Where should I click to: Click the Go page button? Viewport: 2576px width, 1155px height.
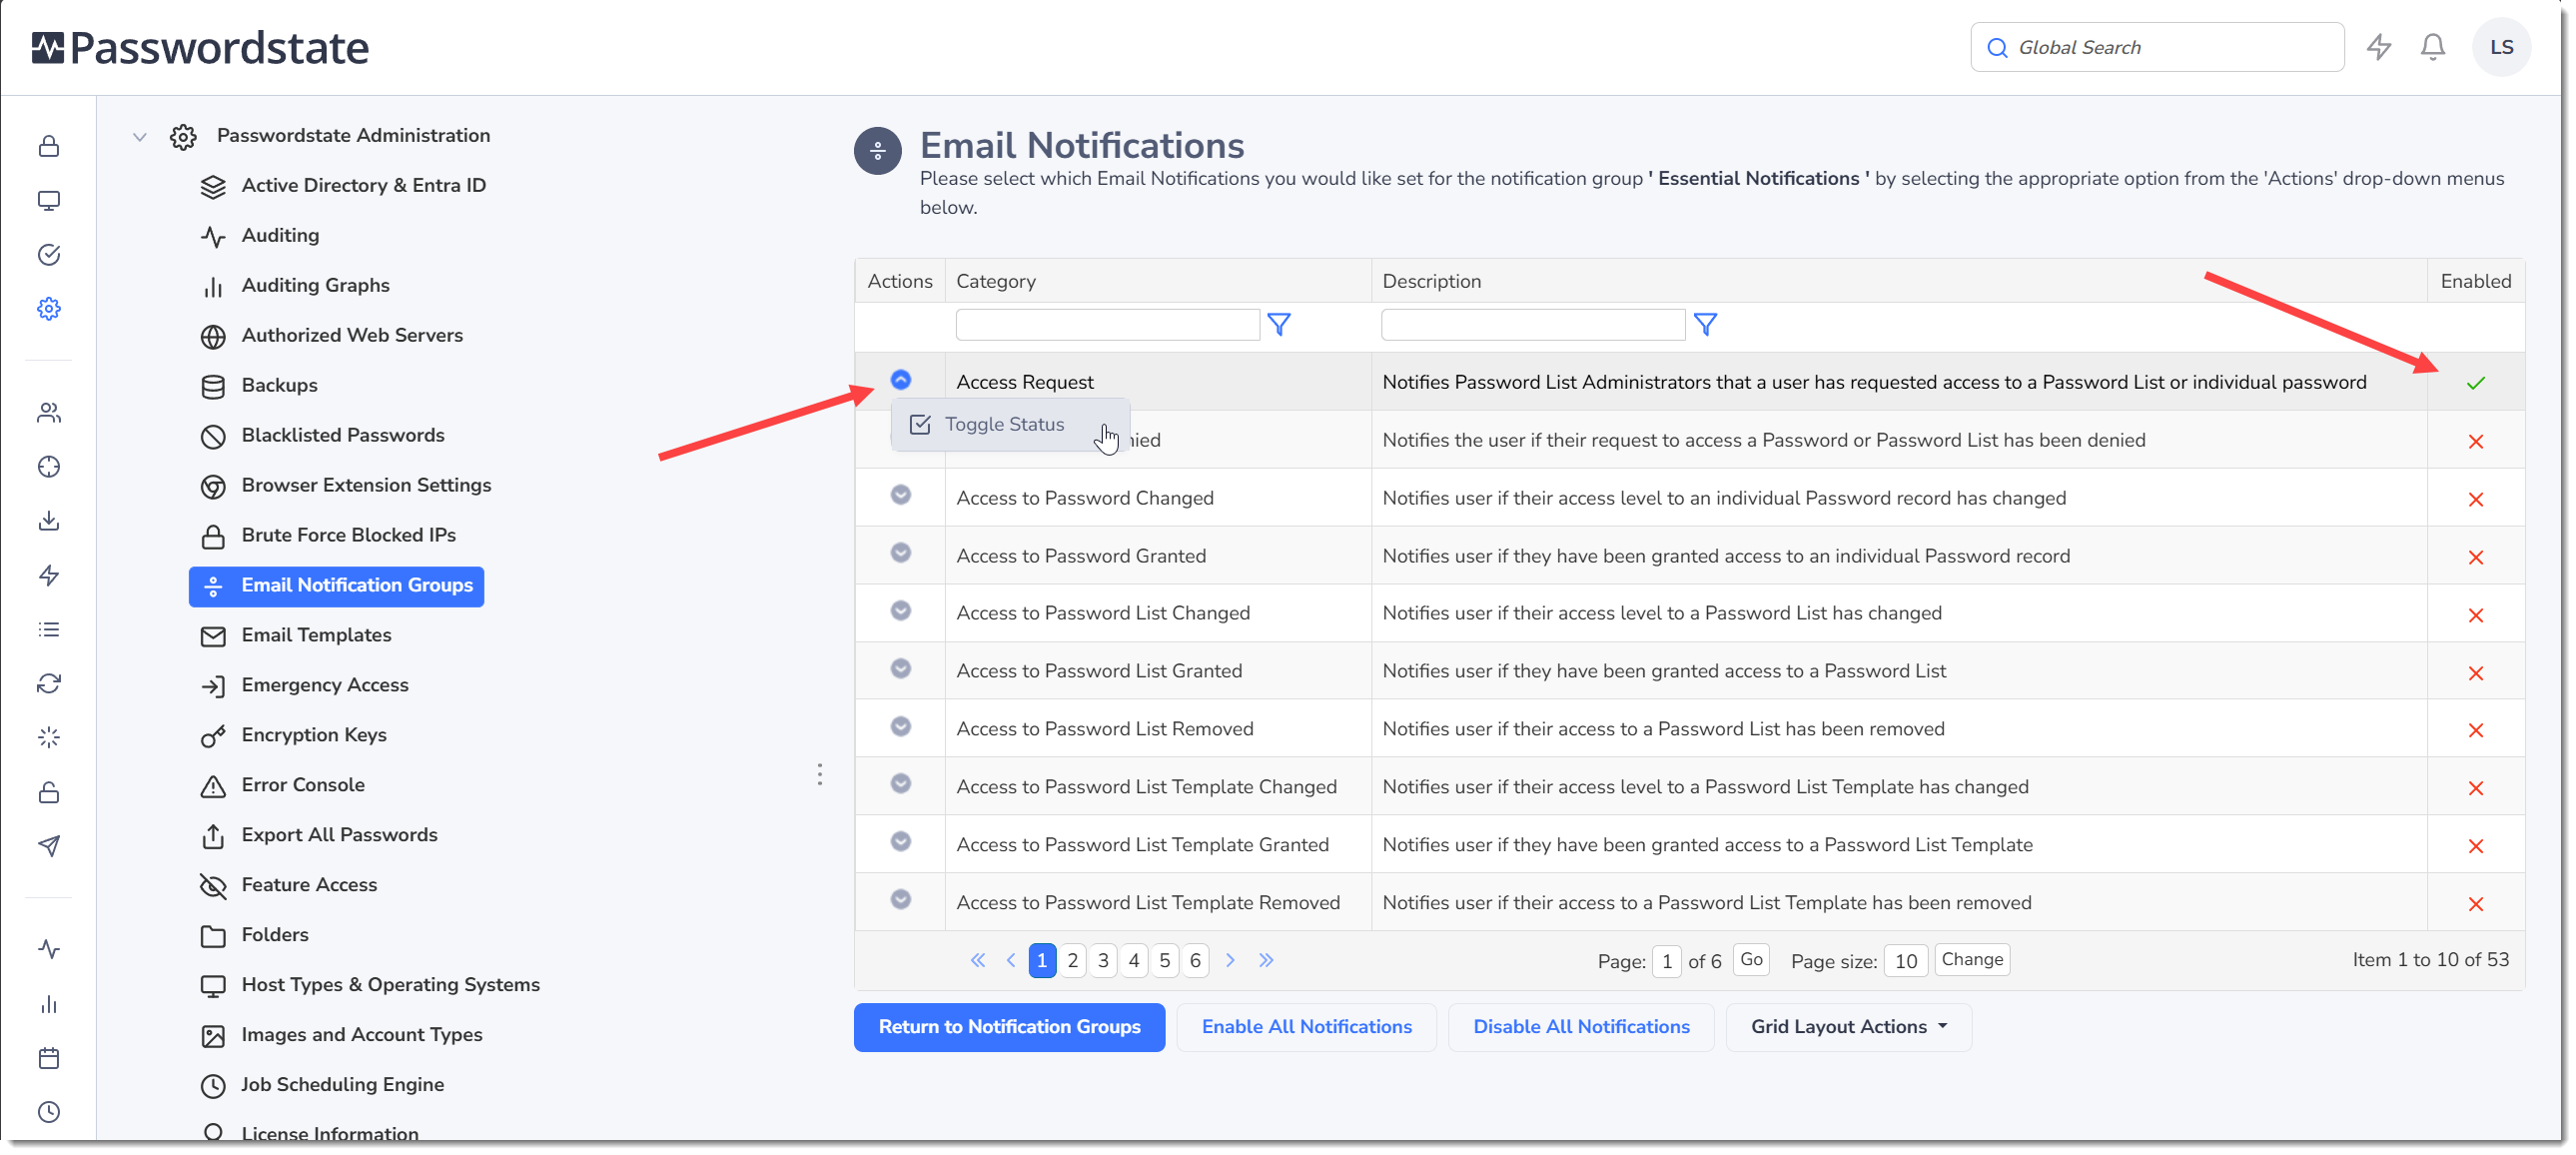(1750, 959)
